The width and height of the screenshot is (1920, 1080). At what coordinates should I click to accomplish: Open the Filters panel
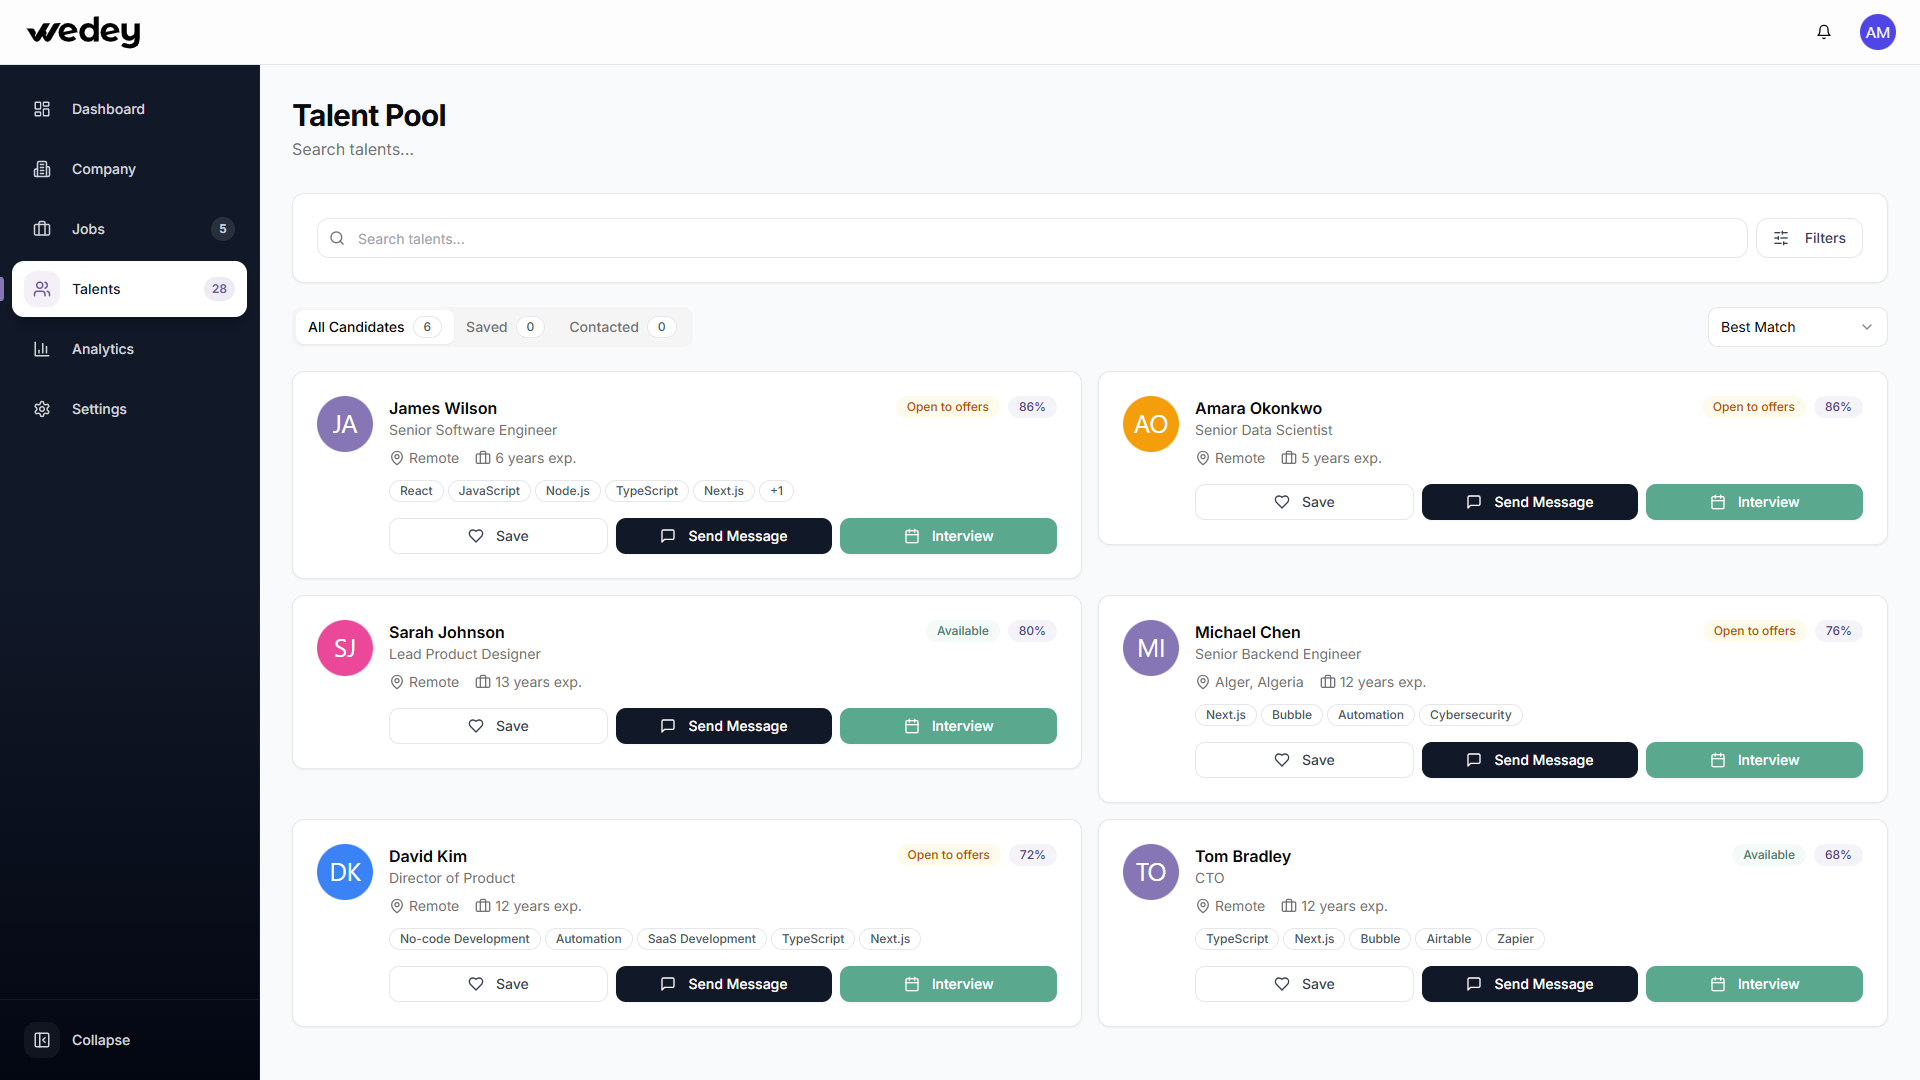[1809, 238]
